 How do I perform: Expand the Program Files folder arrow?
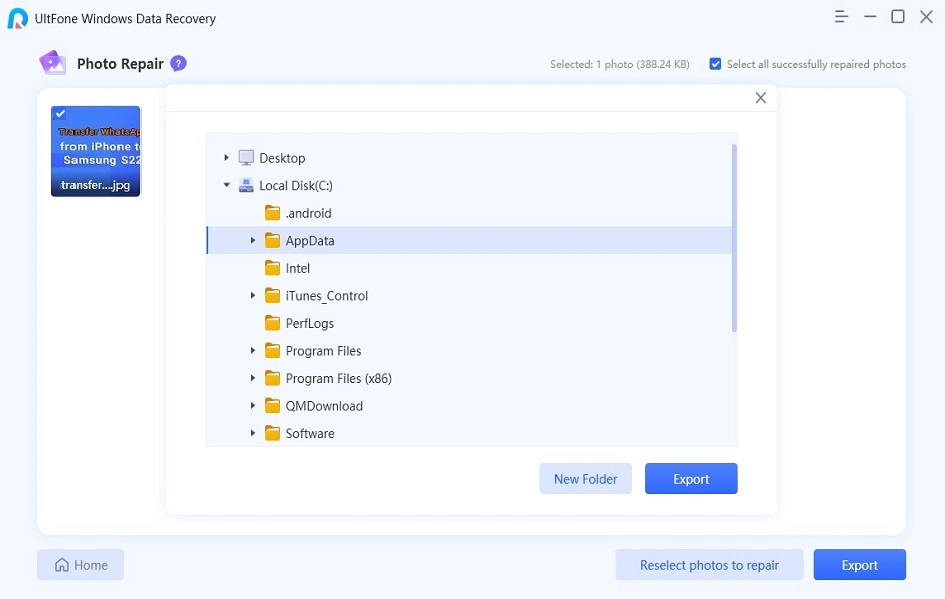point(253,351)
